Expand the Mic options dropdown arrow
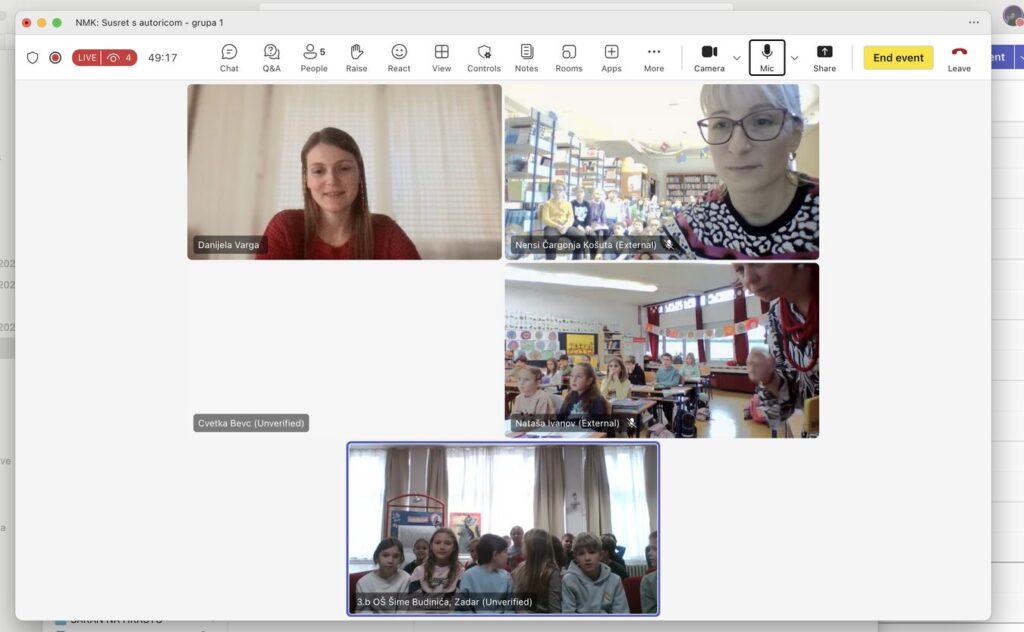The height and width of the screenshot is (632, 1024). (x=795, y=58)
